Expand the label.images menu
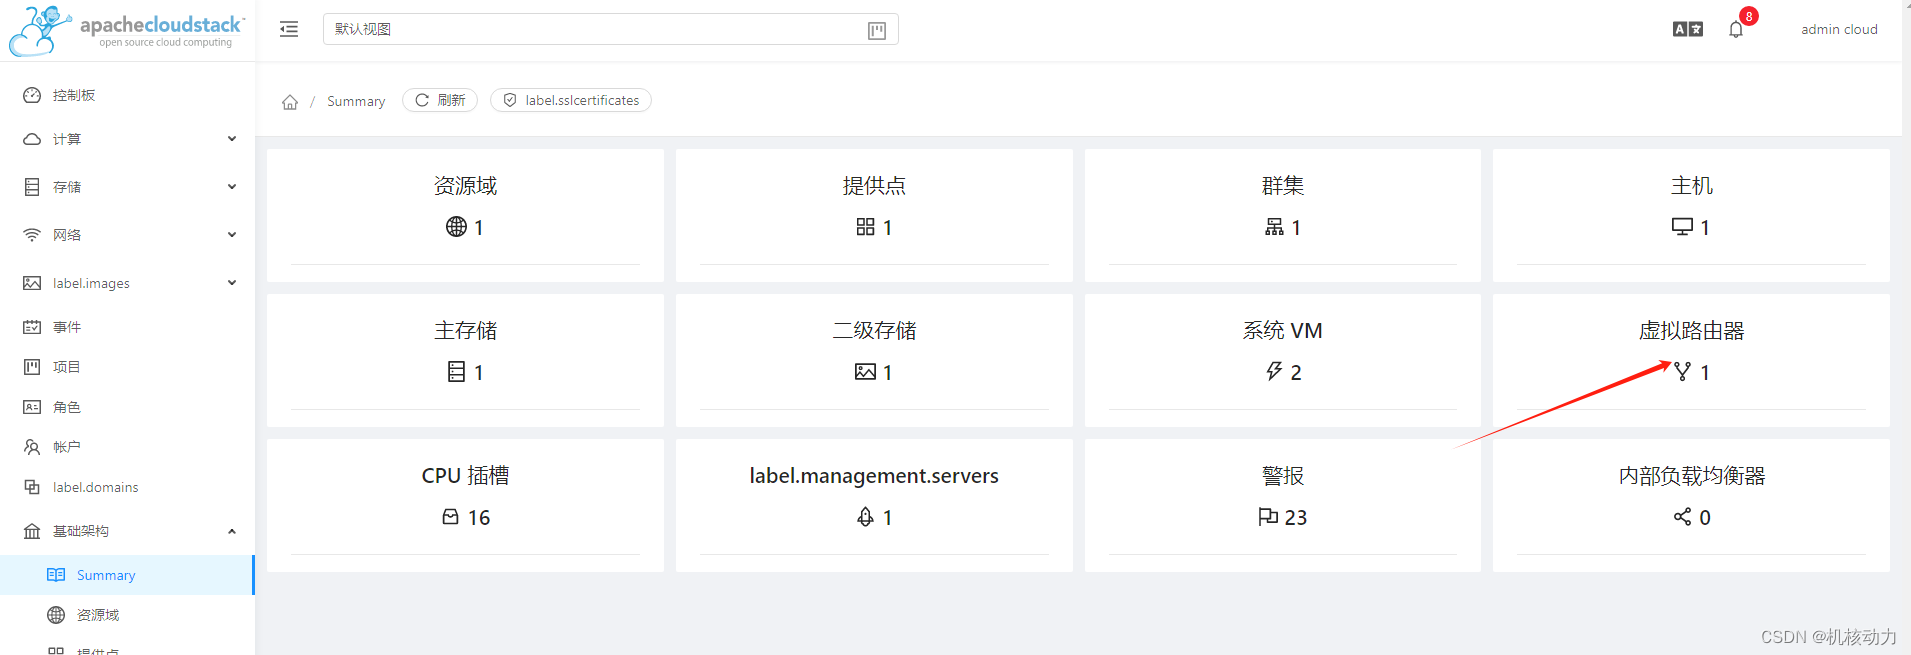1911x655 pixels. [127, 283]
